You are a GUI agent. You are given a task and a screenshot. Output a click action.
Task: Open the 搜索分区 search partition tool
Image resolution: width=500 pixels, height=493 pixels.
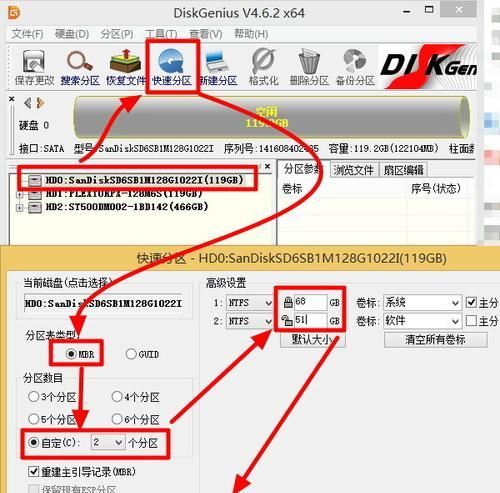[80, 67]
